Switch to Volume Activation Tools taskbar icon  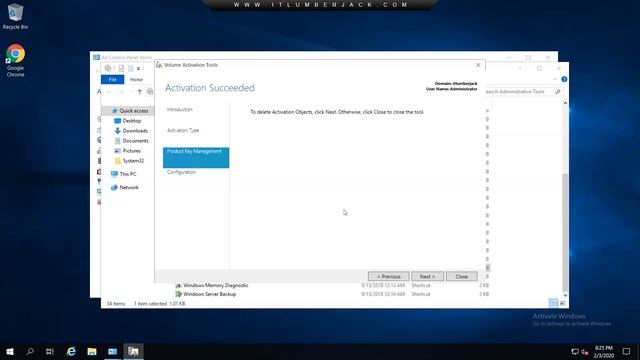coord(133,351)
